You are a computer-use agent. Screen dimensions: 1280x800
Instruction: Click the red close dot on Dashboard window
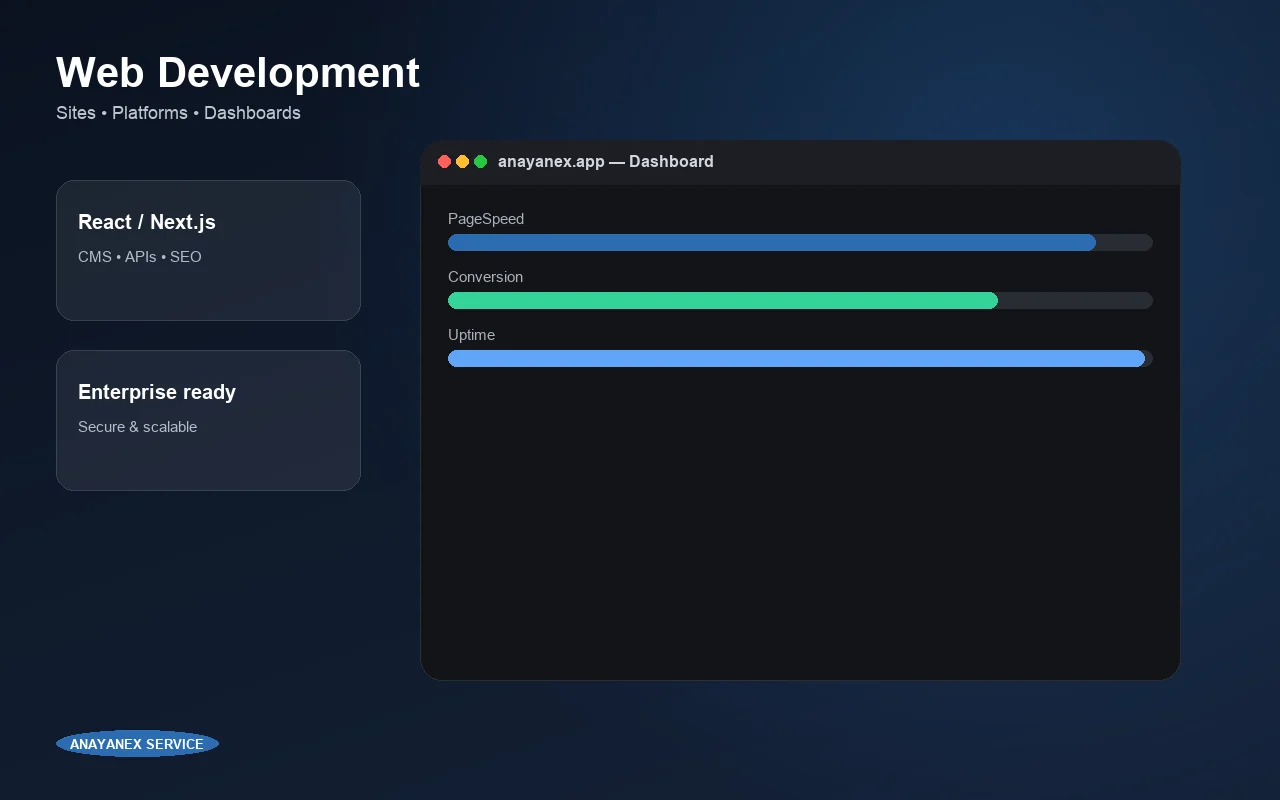click(444, 162)
